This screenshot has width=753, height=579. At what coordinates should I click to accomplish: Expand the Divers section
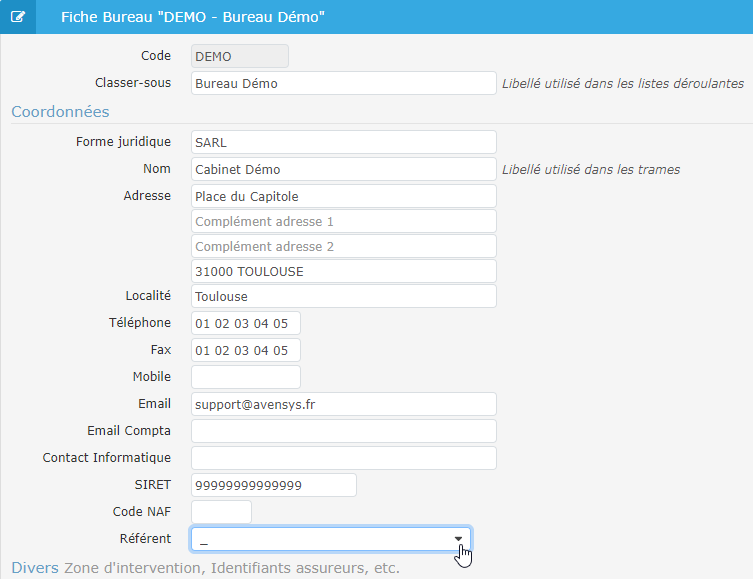pos(35,568)
